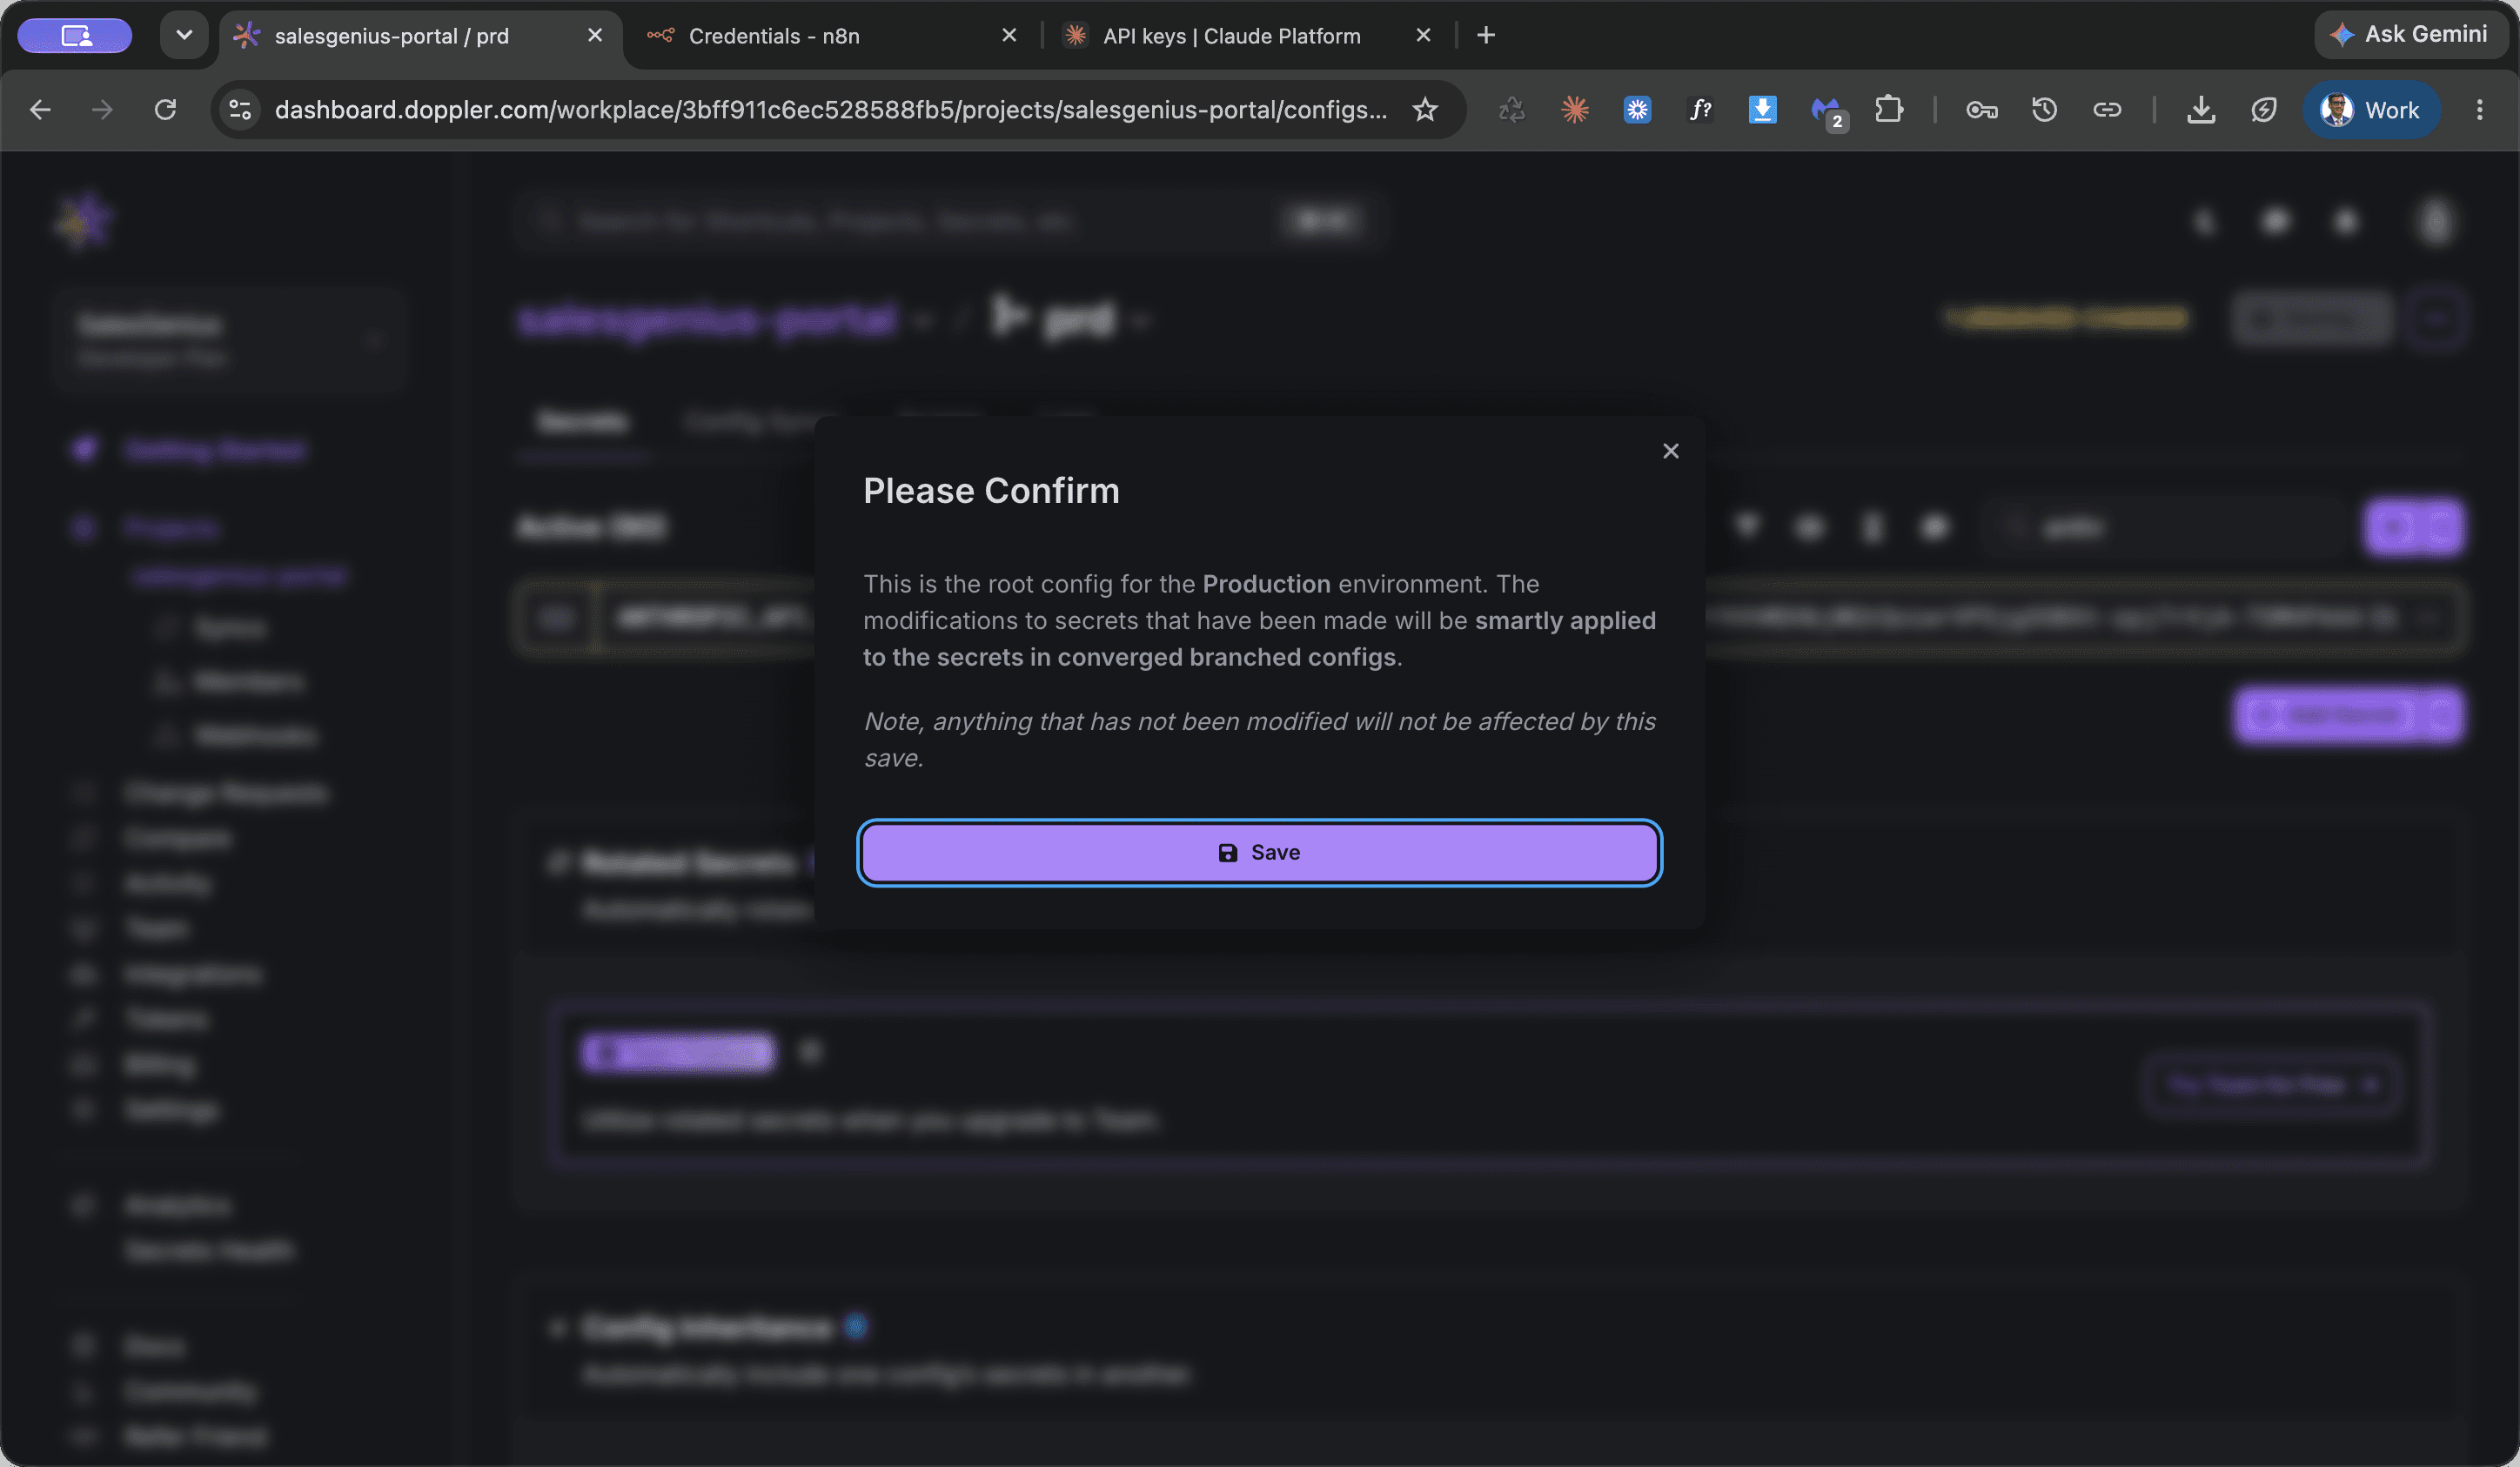This screenshot has height=1467, width=2520.
Task: Open the Chrome three-dot menu
Action: [2479, 110]
